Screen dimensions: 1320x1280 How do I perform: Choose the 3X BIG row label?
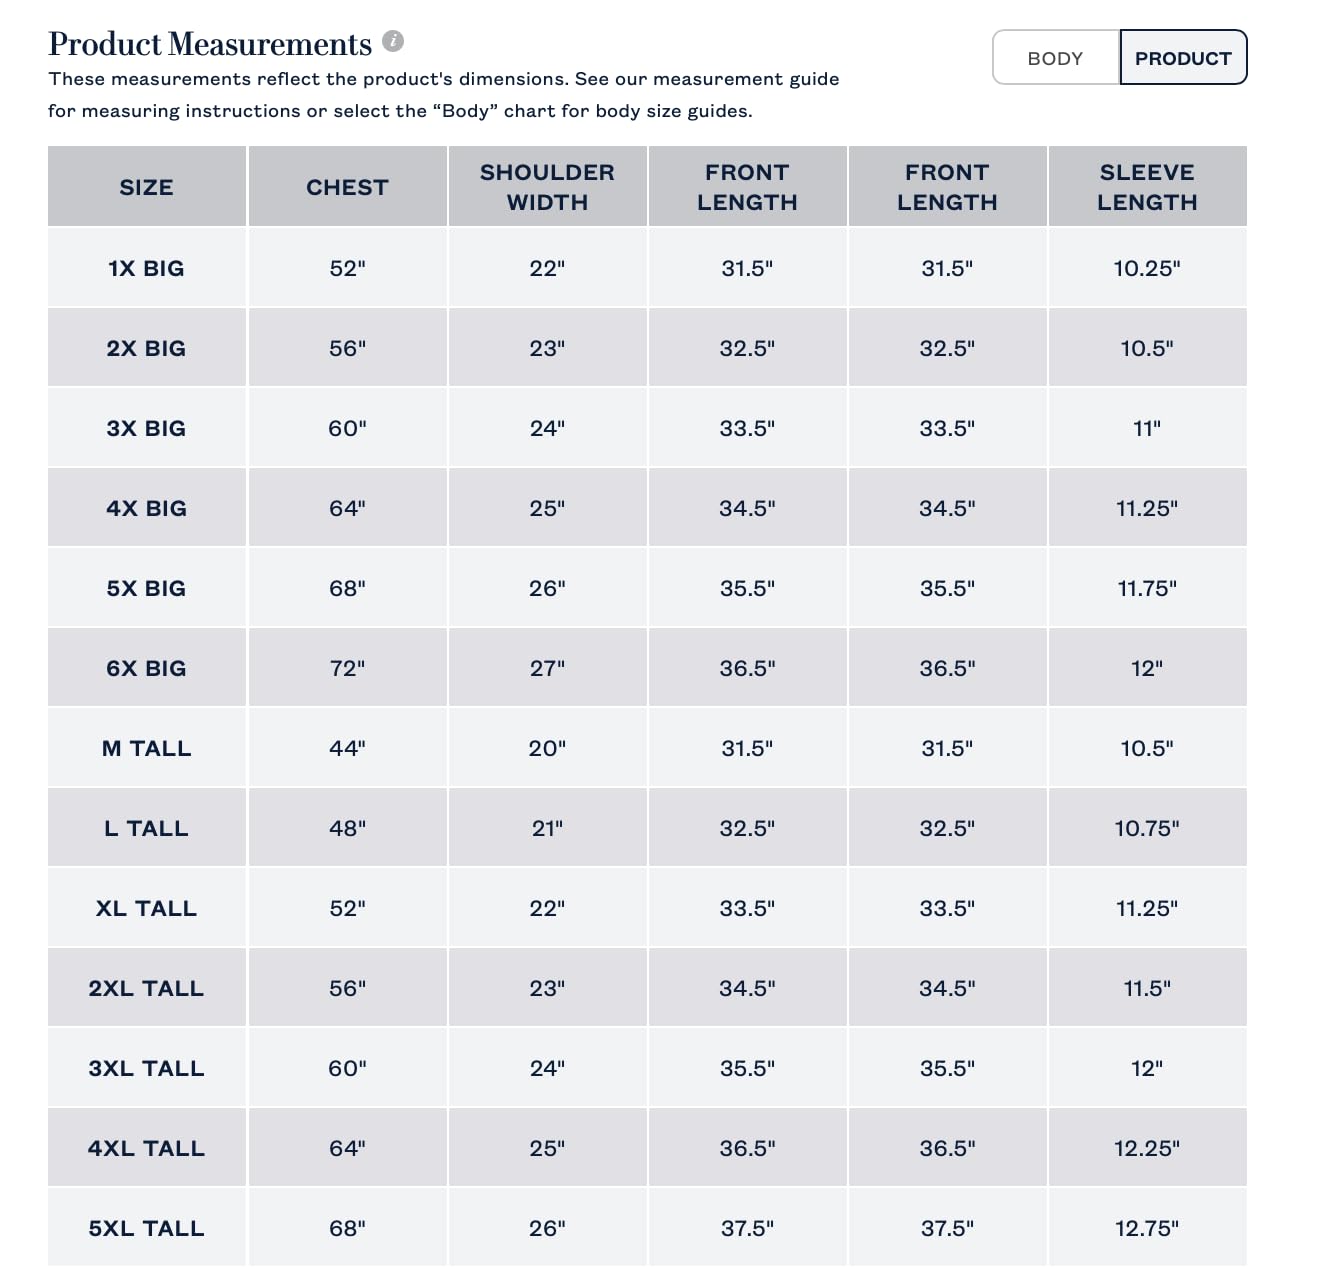(147, 428)
